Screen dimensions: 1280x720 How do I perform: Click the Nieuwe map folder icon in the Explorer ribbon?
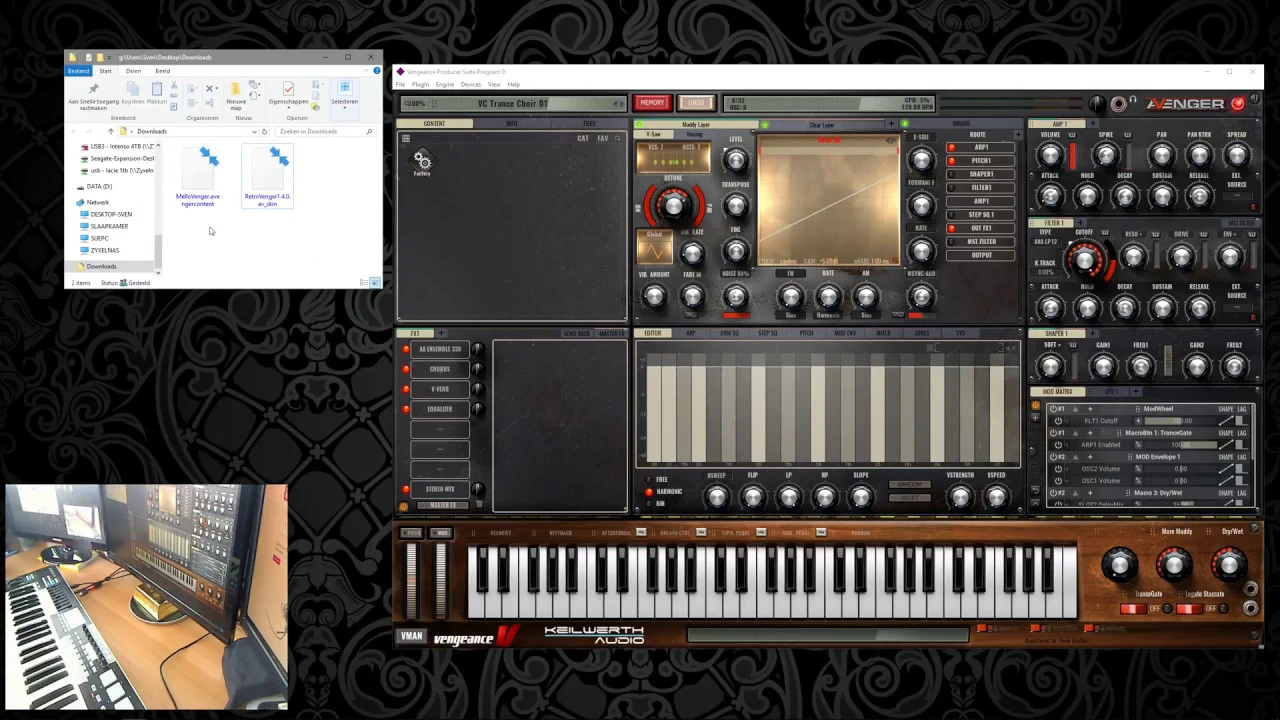point(236,90)
